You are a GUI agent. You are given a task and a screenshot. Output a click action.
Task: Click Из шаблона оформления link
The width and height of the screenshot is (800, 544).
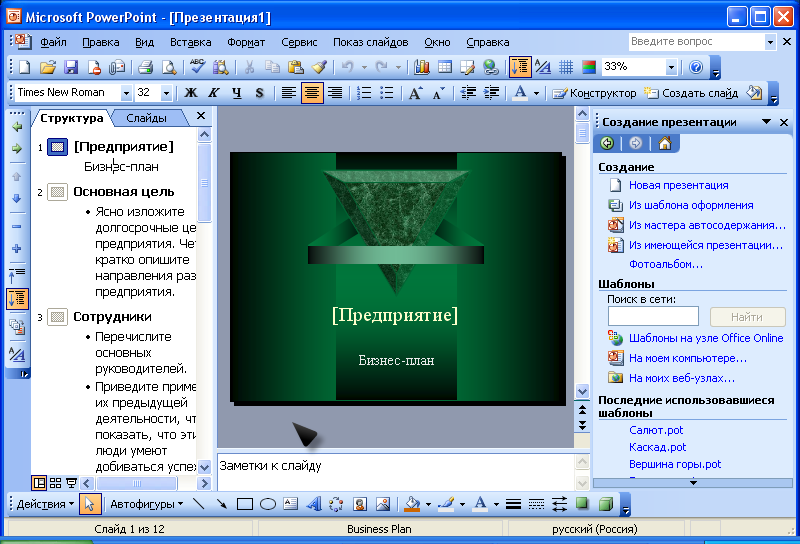point(691,205)
